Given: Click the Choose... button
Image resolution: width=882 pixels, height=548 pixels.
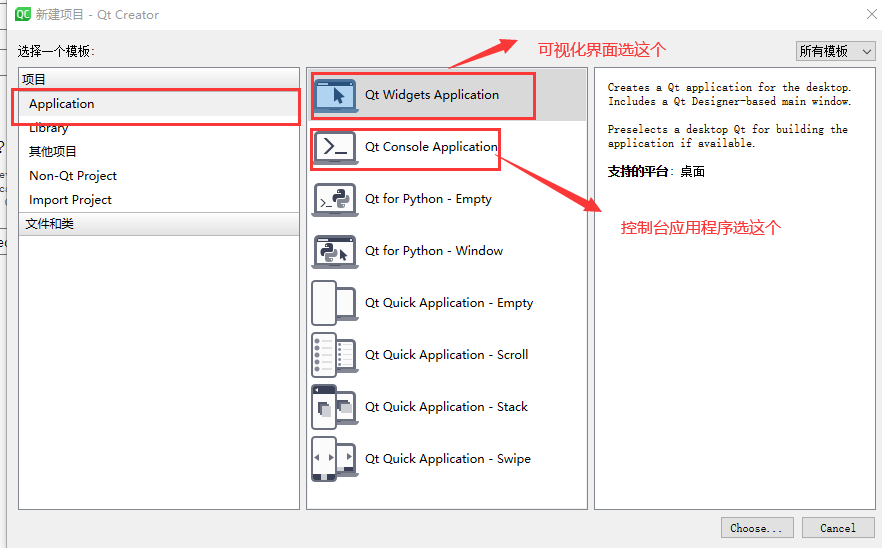Looking at the screenshot, I should (757, 528).
